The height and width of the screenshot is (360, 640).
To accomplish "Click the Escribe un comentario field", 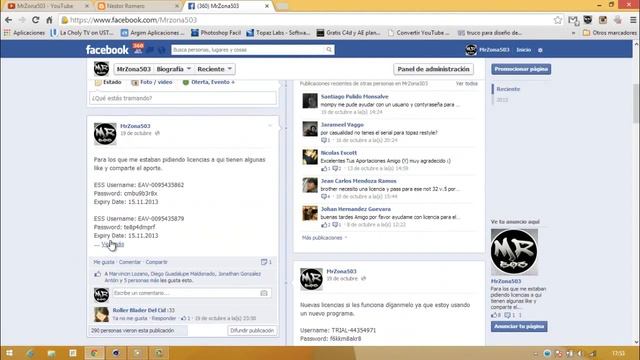I will click(x=186, y=293).
